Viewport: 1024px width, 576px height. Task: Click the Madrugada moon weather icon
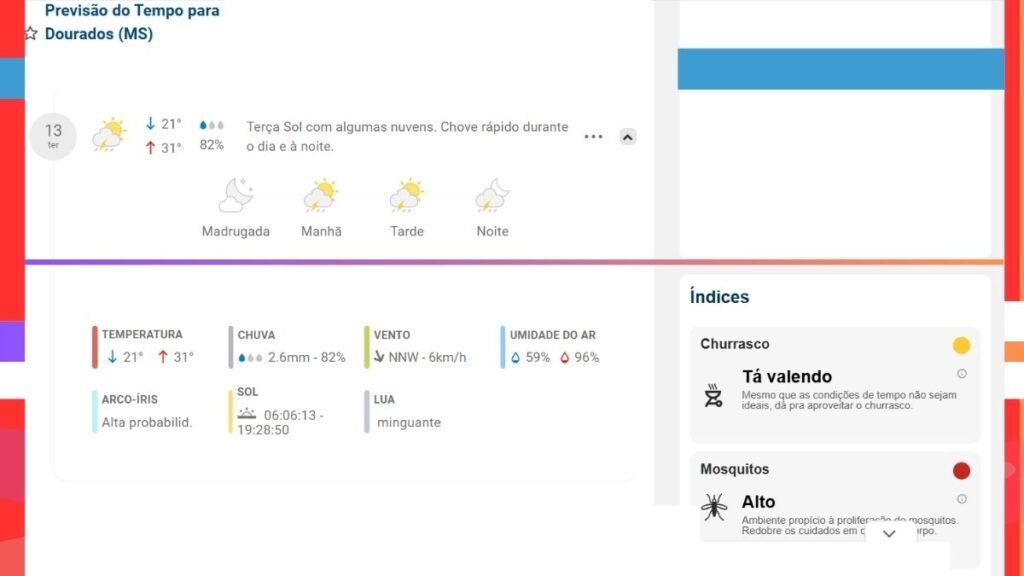(x=236, y=196)
